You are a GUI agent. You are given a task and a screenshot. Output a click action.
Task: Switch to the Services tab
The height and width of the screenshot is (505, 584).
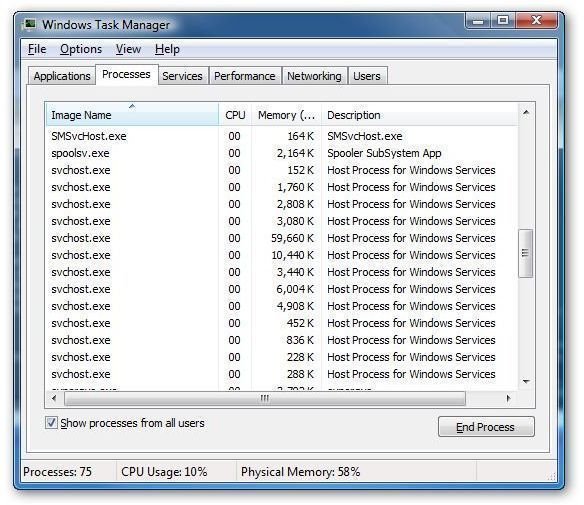(x=182, y=76)
